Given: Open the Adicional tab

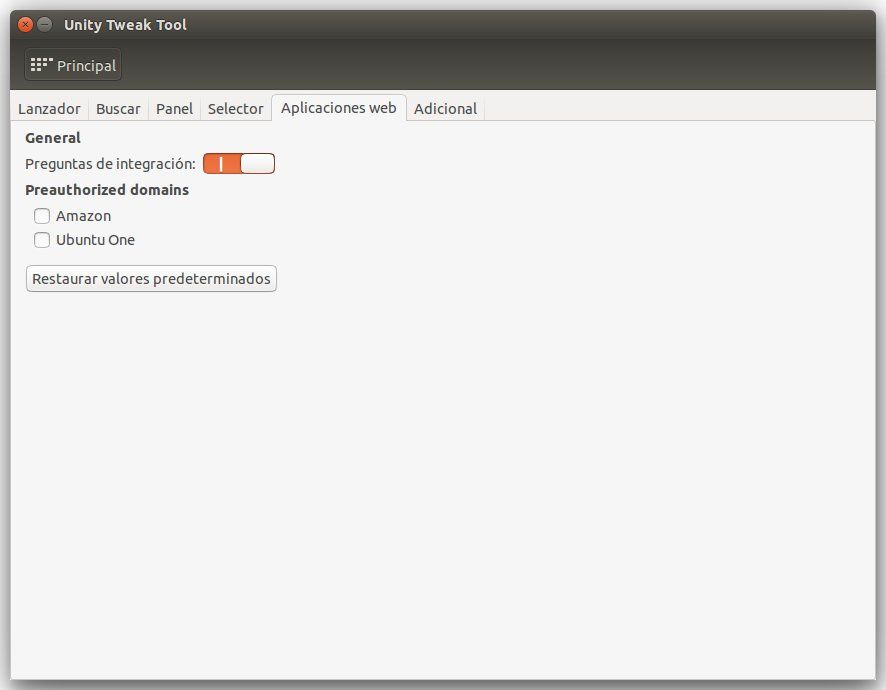Looking at the screenshot, I should pyautogui.click(x=445, y=109).
